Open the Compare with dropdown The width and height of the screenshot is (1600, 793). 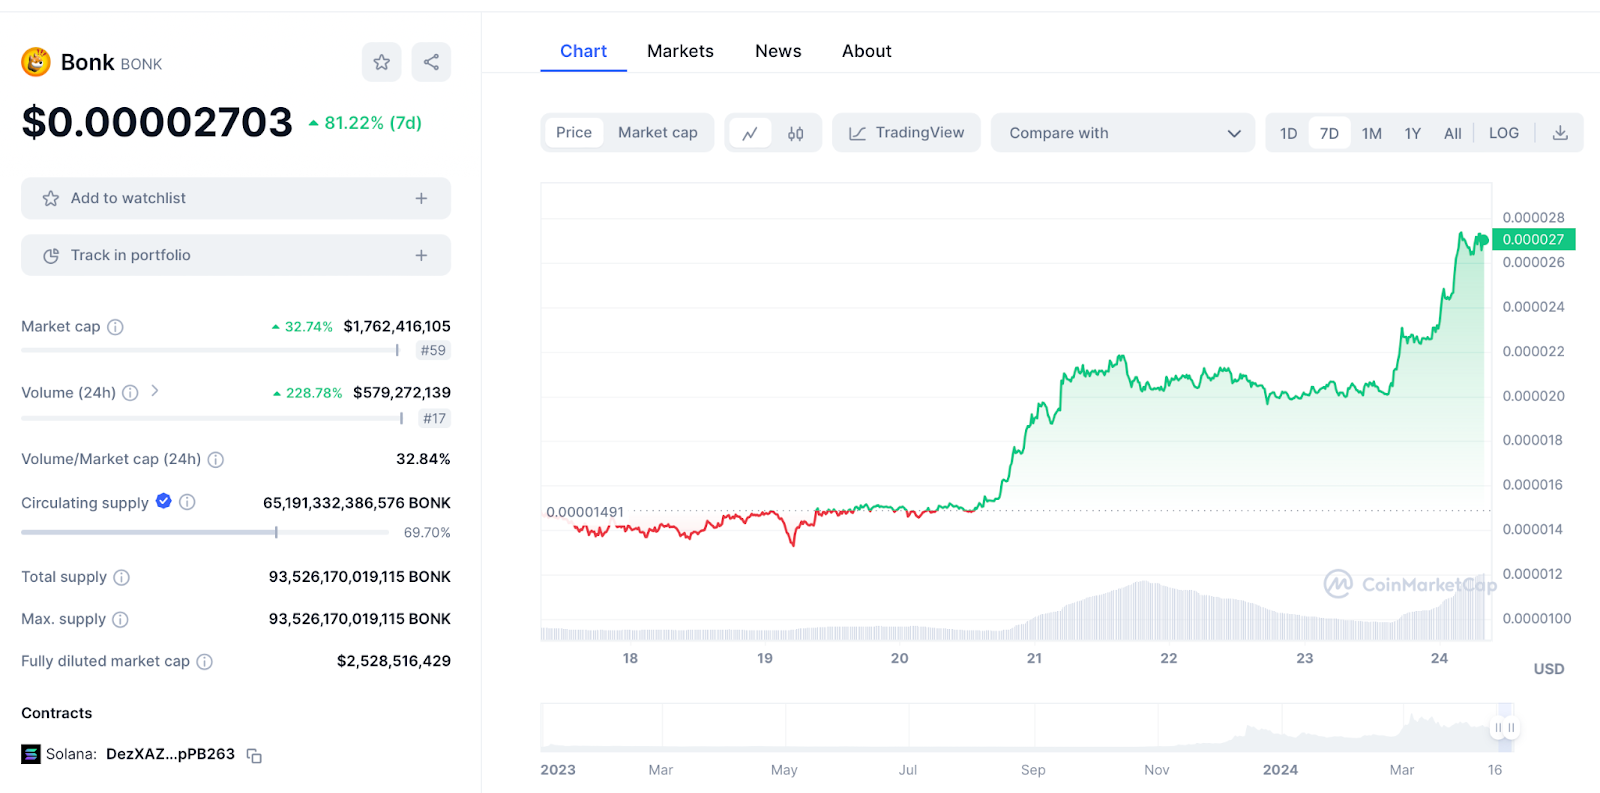[1123, 133]
